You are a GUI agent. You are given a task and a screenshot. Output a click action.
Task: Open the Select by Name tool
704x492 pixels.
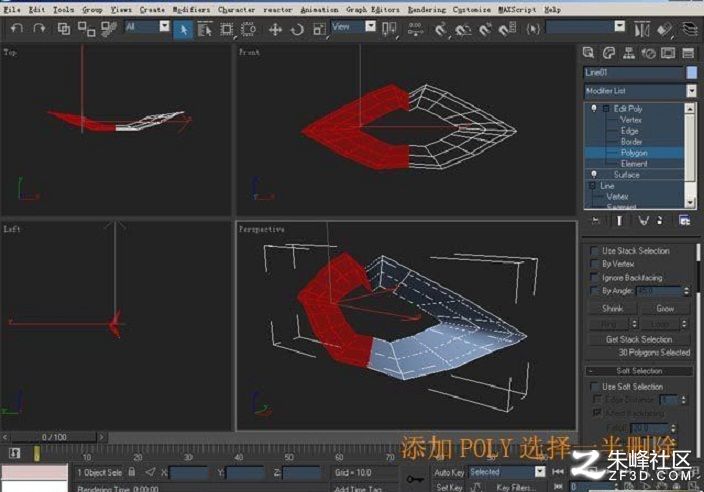coord(205,30)
